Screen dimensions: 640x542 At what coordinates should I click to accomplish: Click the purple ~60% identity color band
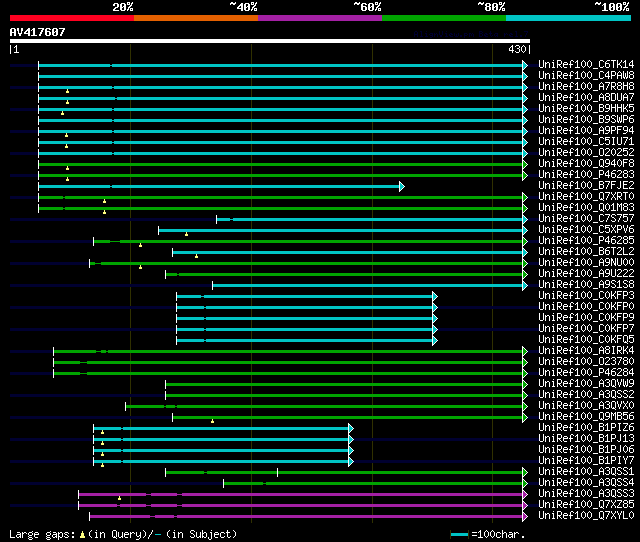click(320, 18)
